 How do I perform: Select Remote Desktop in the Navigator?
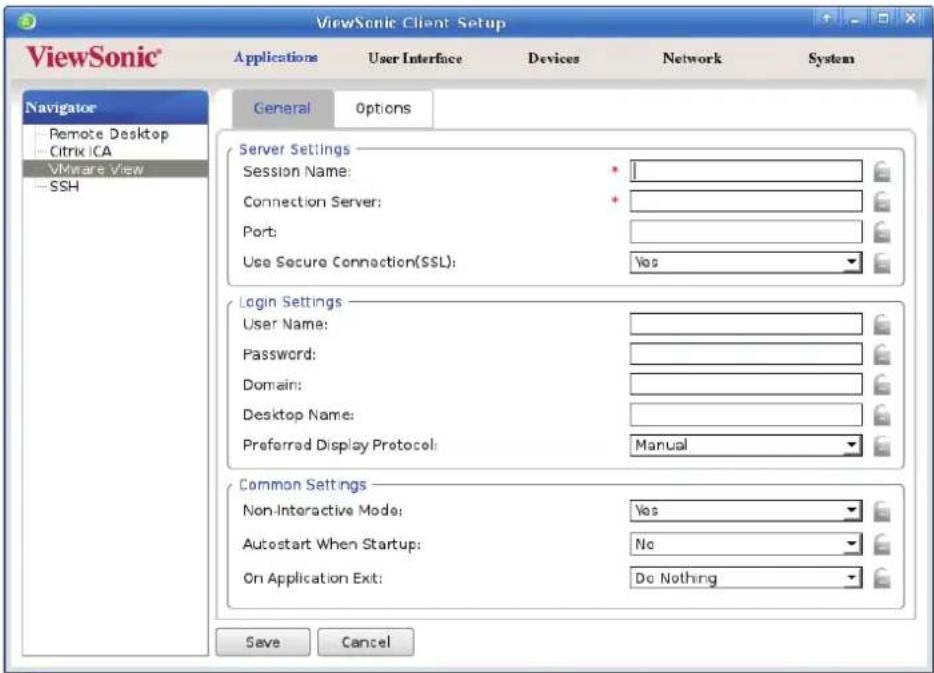click(x=109, y=134)
